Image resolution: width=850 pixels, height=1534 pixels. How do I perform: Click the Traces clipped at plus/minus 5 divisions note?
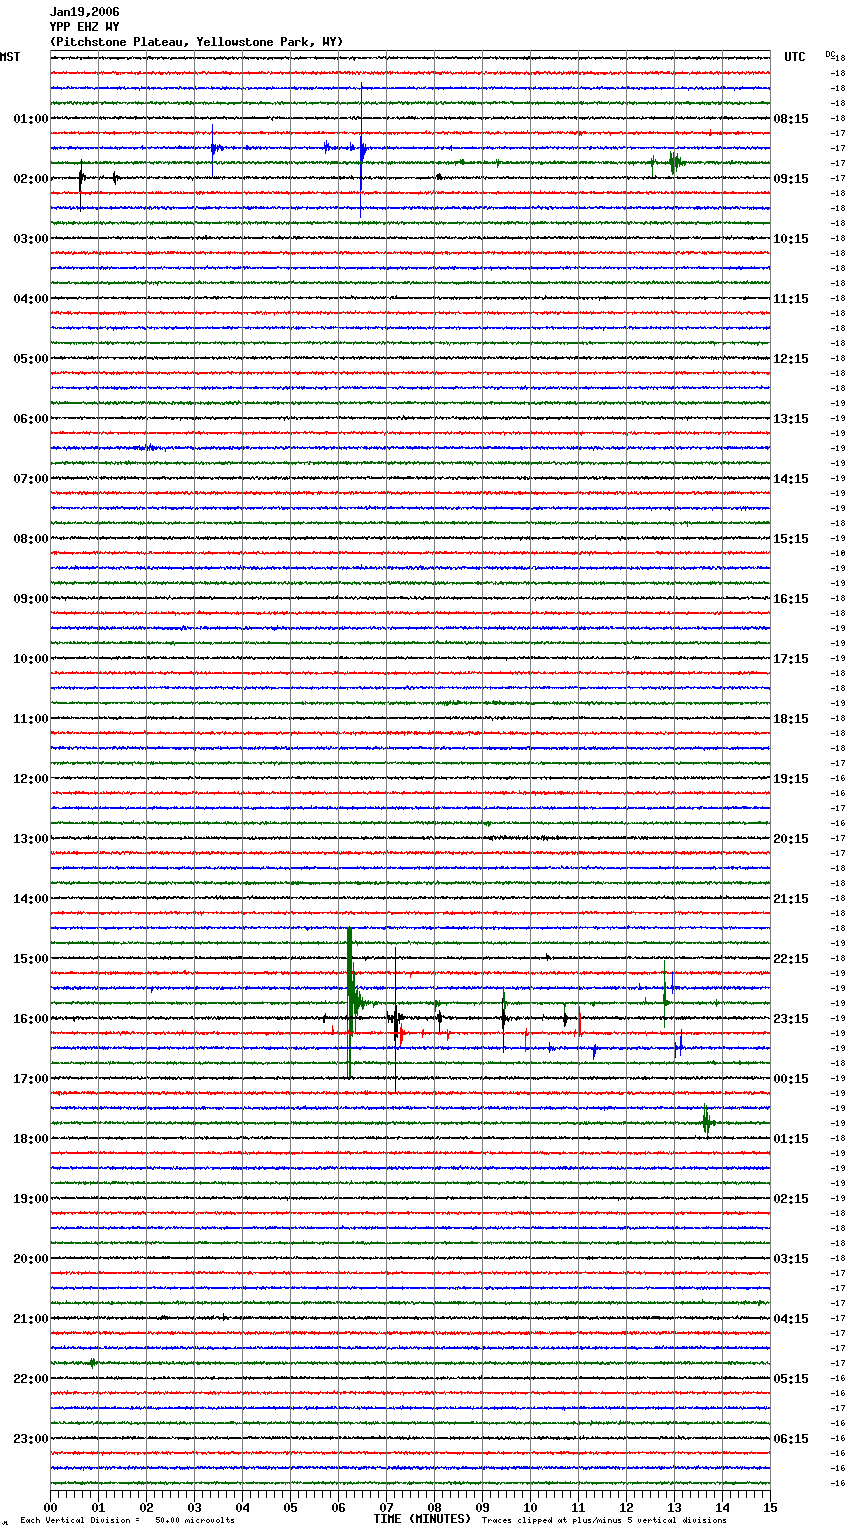[604, 1520]
